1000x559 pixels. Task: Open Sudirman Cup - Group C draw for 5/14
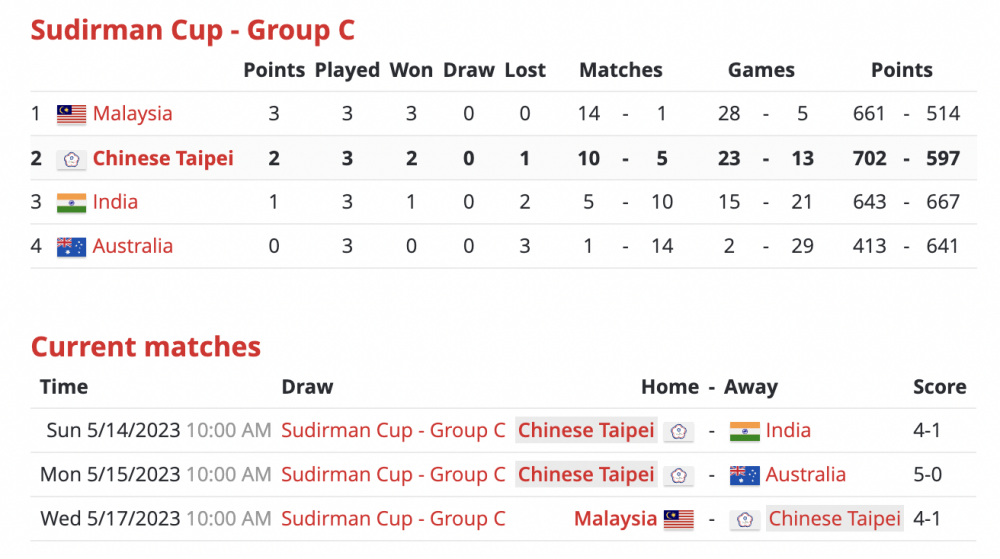[393, 431]
